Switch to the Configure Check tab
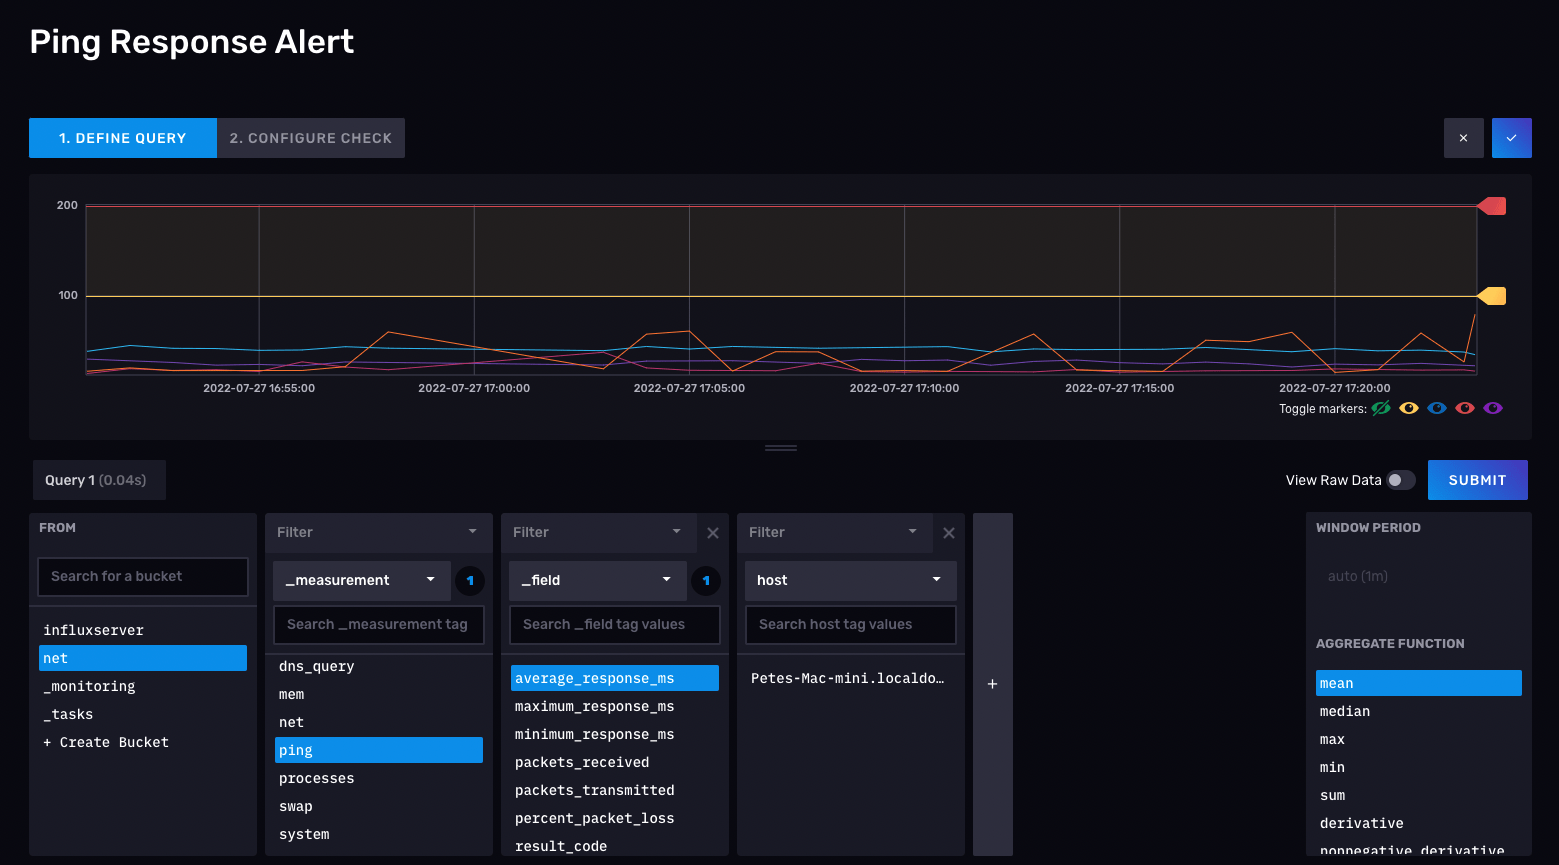This screenshot has width=1559, height=865. coord(311,138)
